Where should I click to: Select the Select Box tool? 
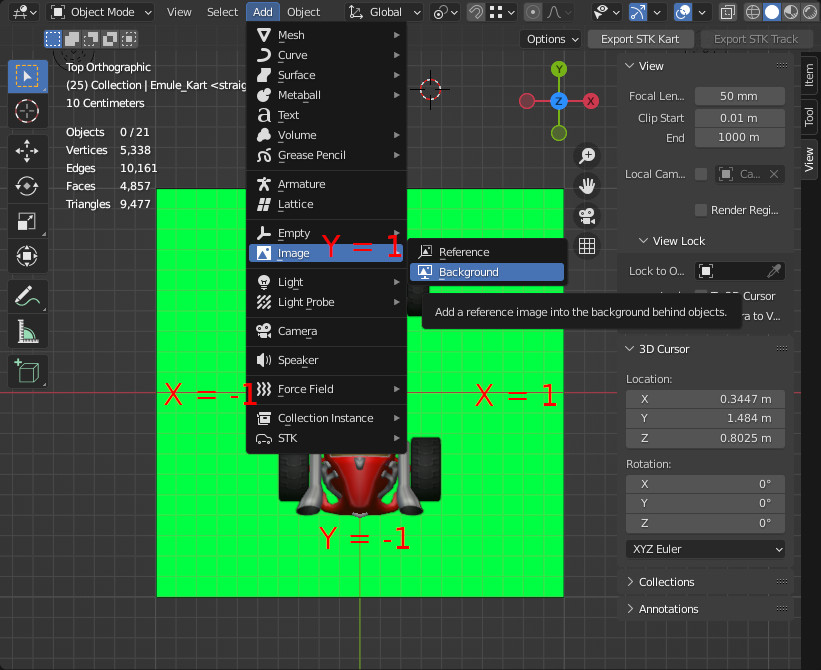(27, 76)
